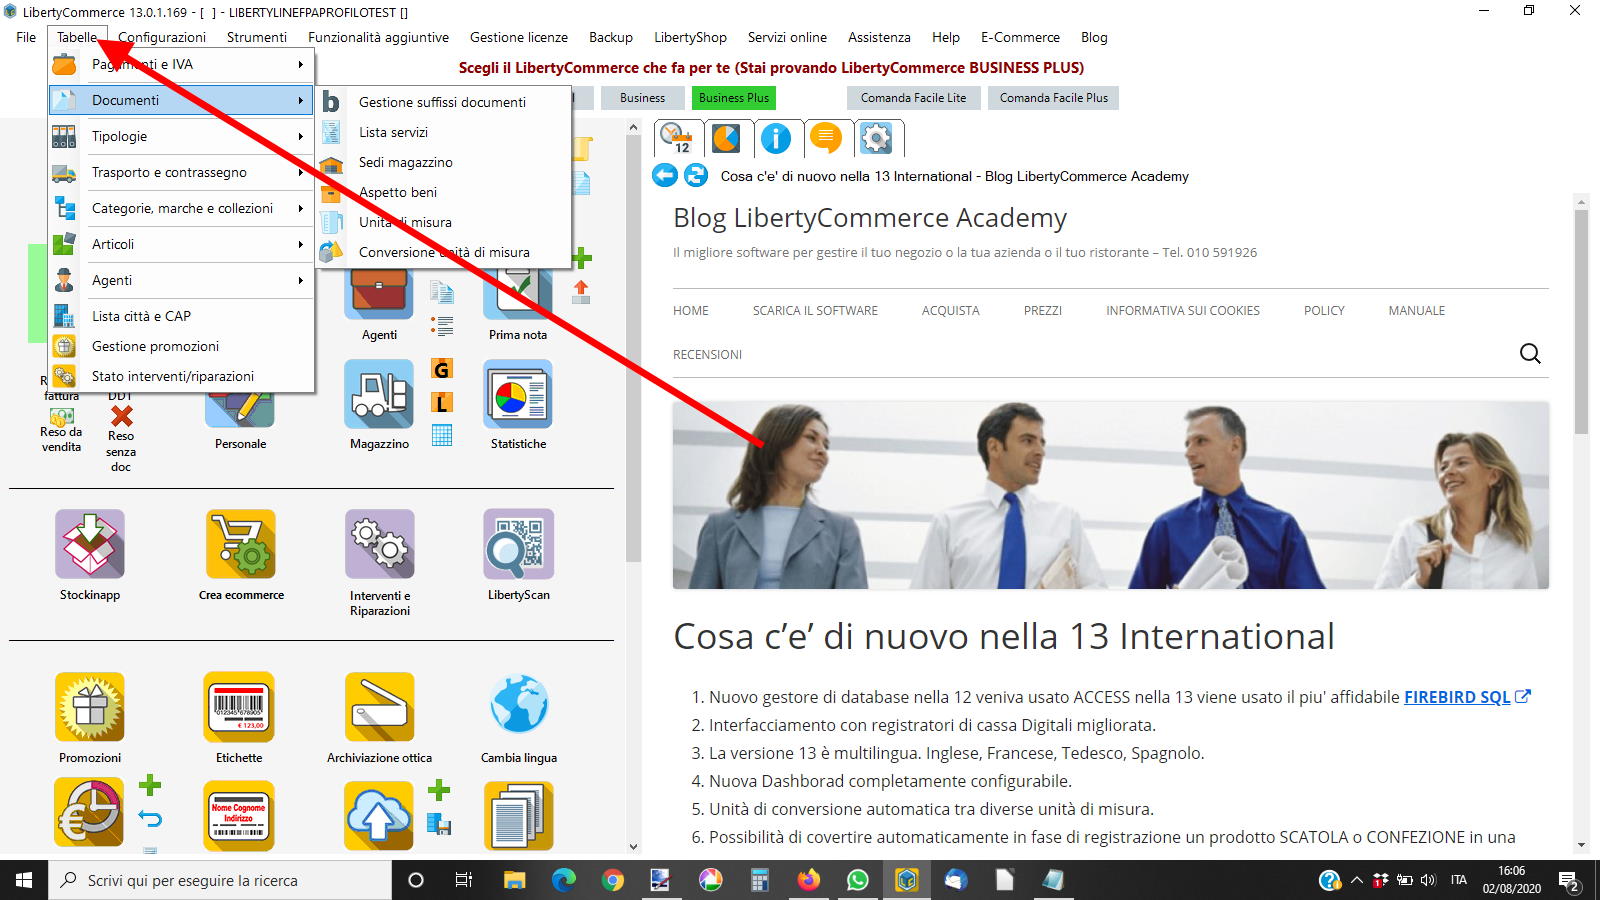Choose Comanda Facile Plus edition
Viewport: 1600px width, 900px height.
coord(1054,98)
